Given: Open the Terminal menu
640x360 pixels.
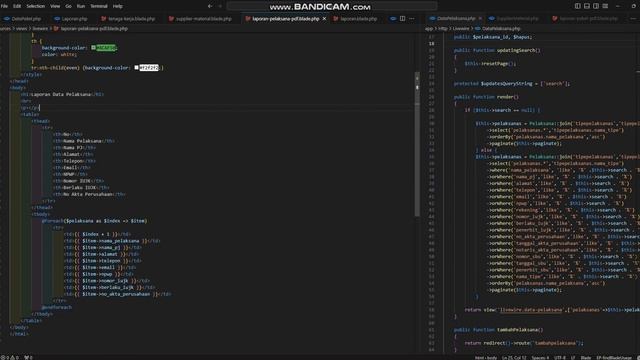Looking at the screenshot, I should (99, 6).
